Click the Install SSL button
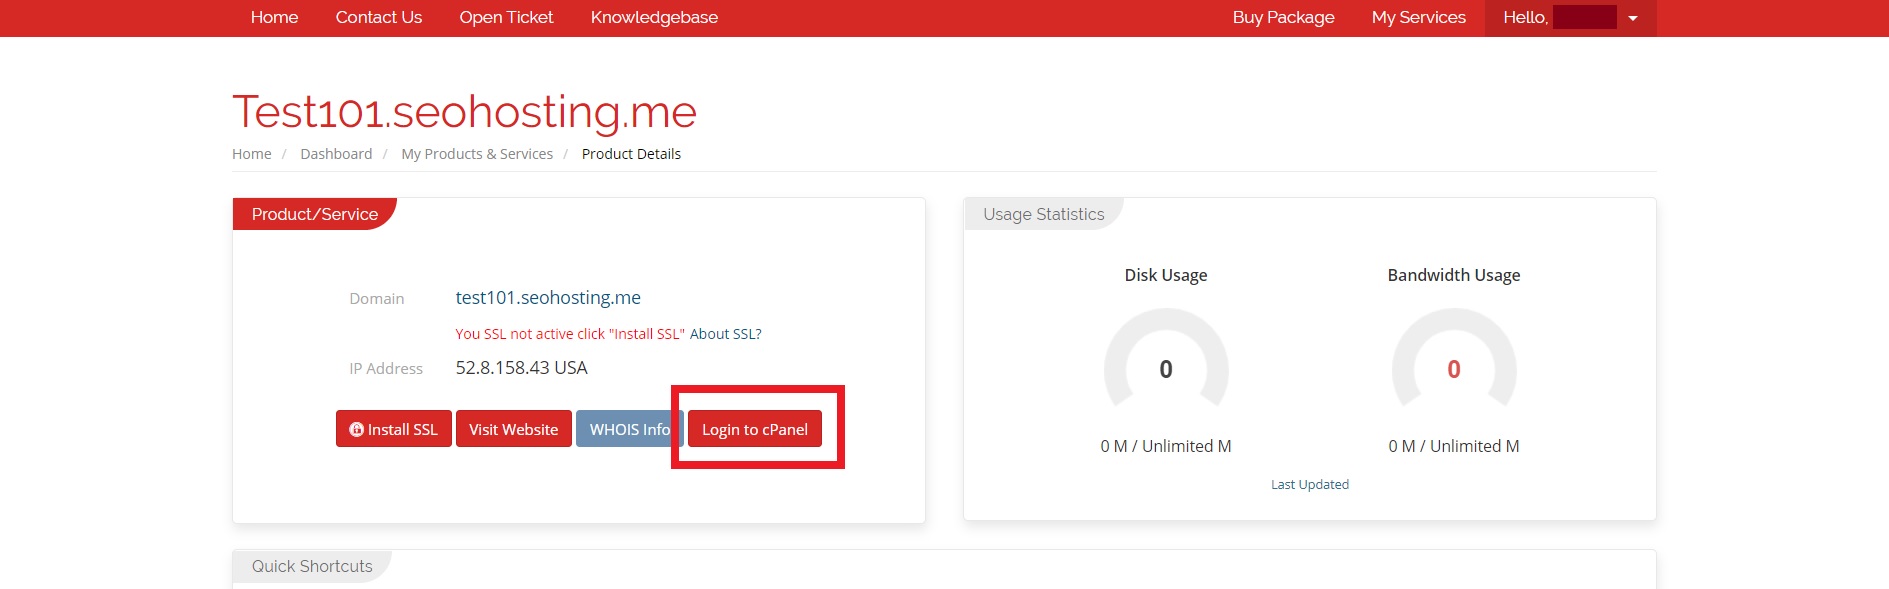Viewport: 1889px width, 589px height. coord(394,429)
